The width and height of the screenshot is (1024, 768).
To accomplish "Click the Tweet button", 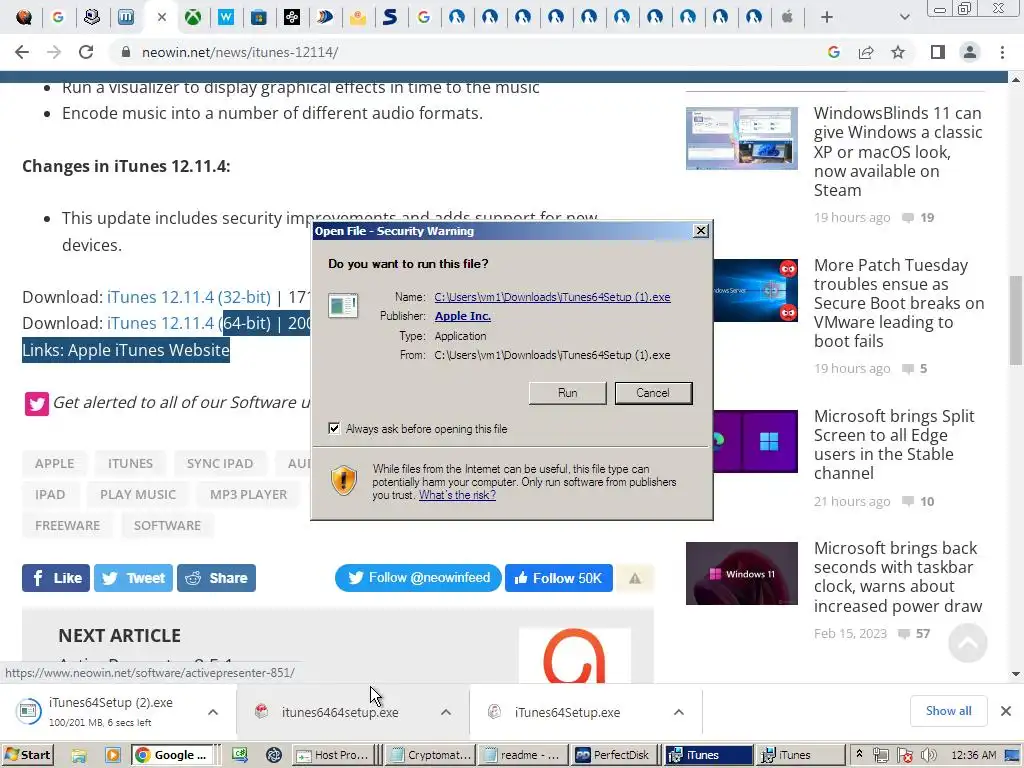I will 133,578.
